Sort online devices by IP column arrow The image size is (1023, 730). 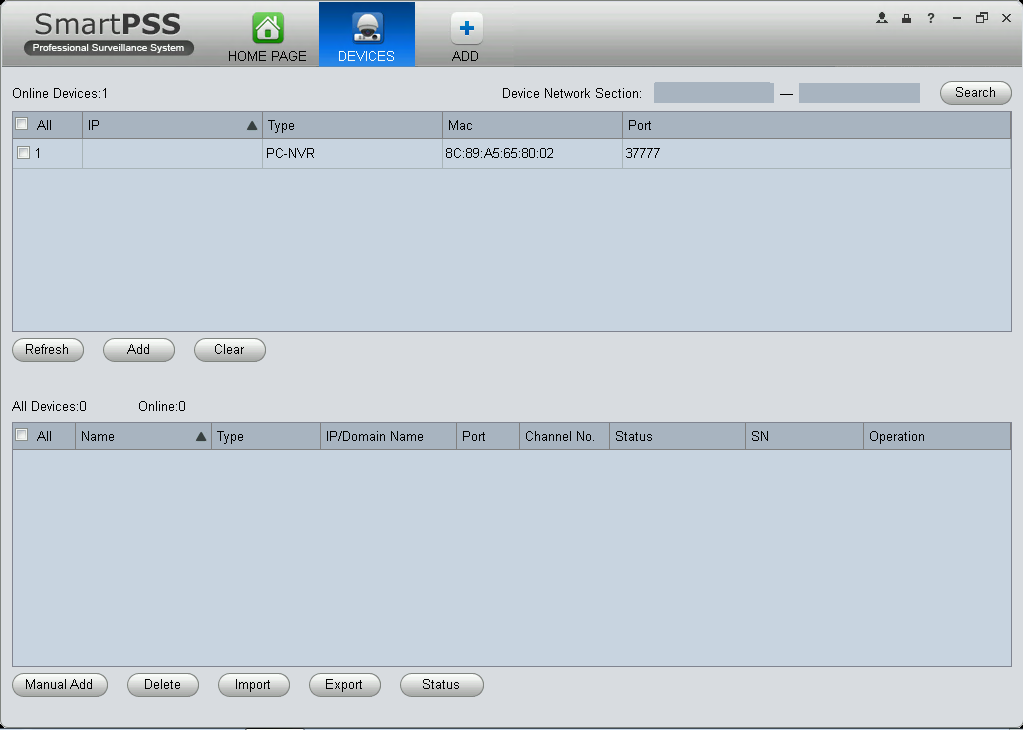click(251, 126)
